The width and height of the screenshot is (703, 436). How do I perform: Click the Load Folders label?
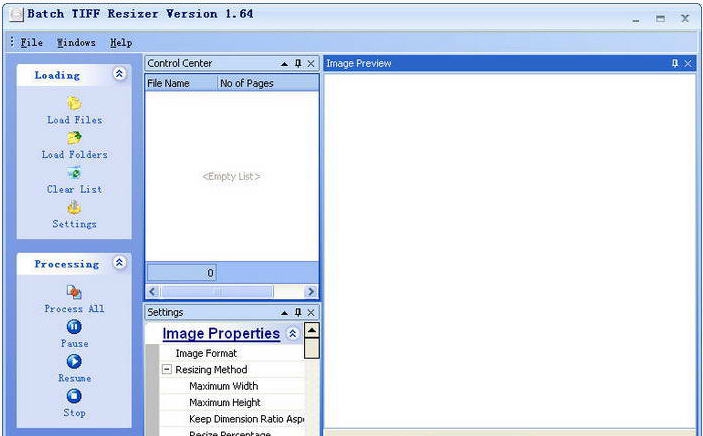(x=75, y=155)
